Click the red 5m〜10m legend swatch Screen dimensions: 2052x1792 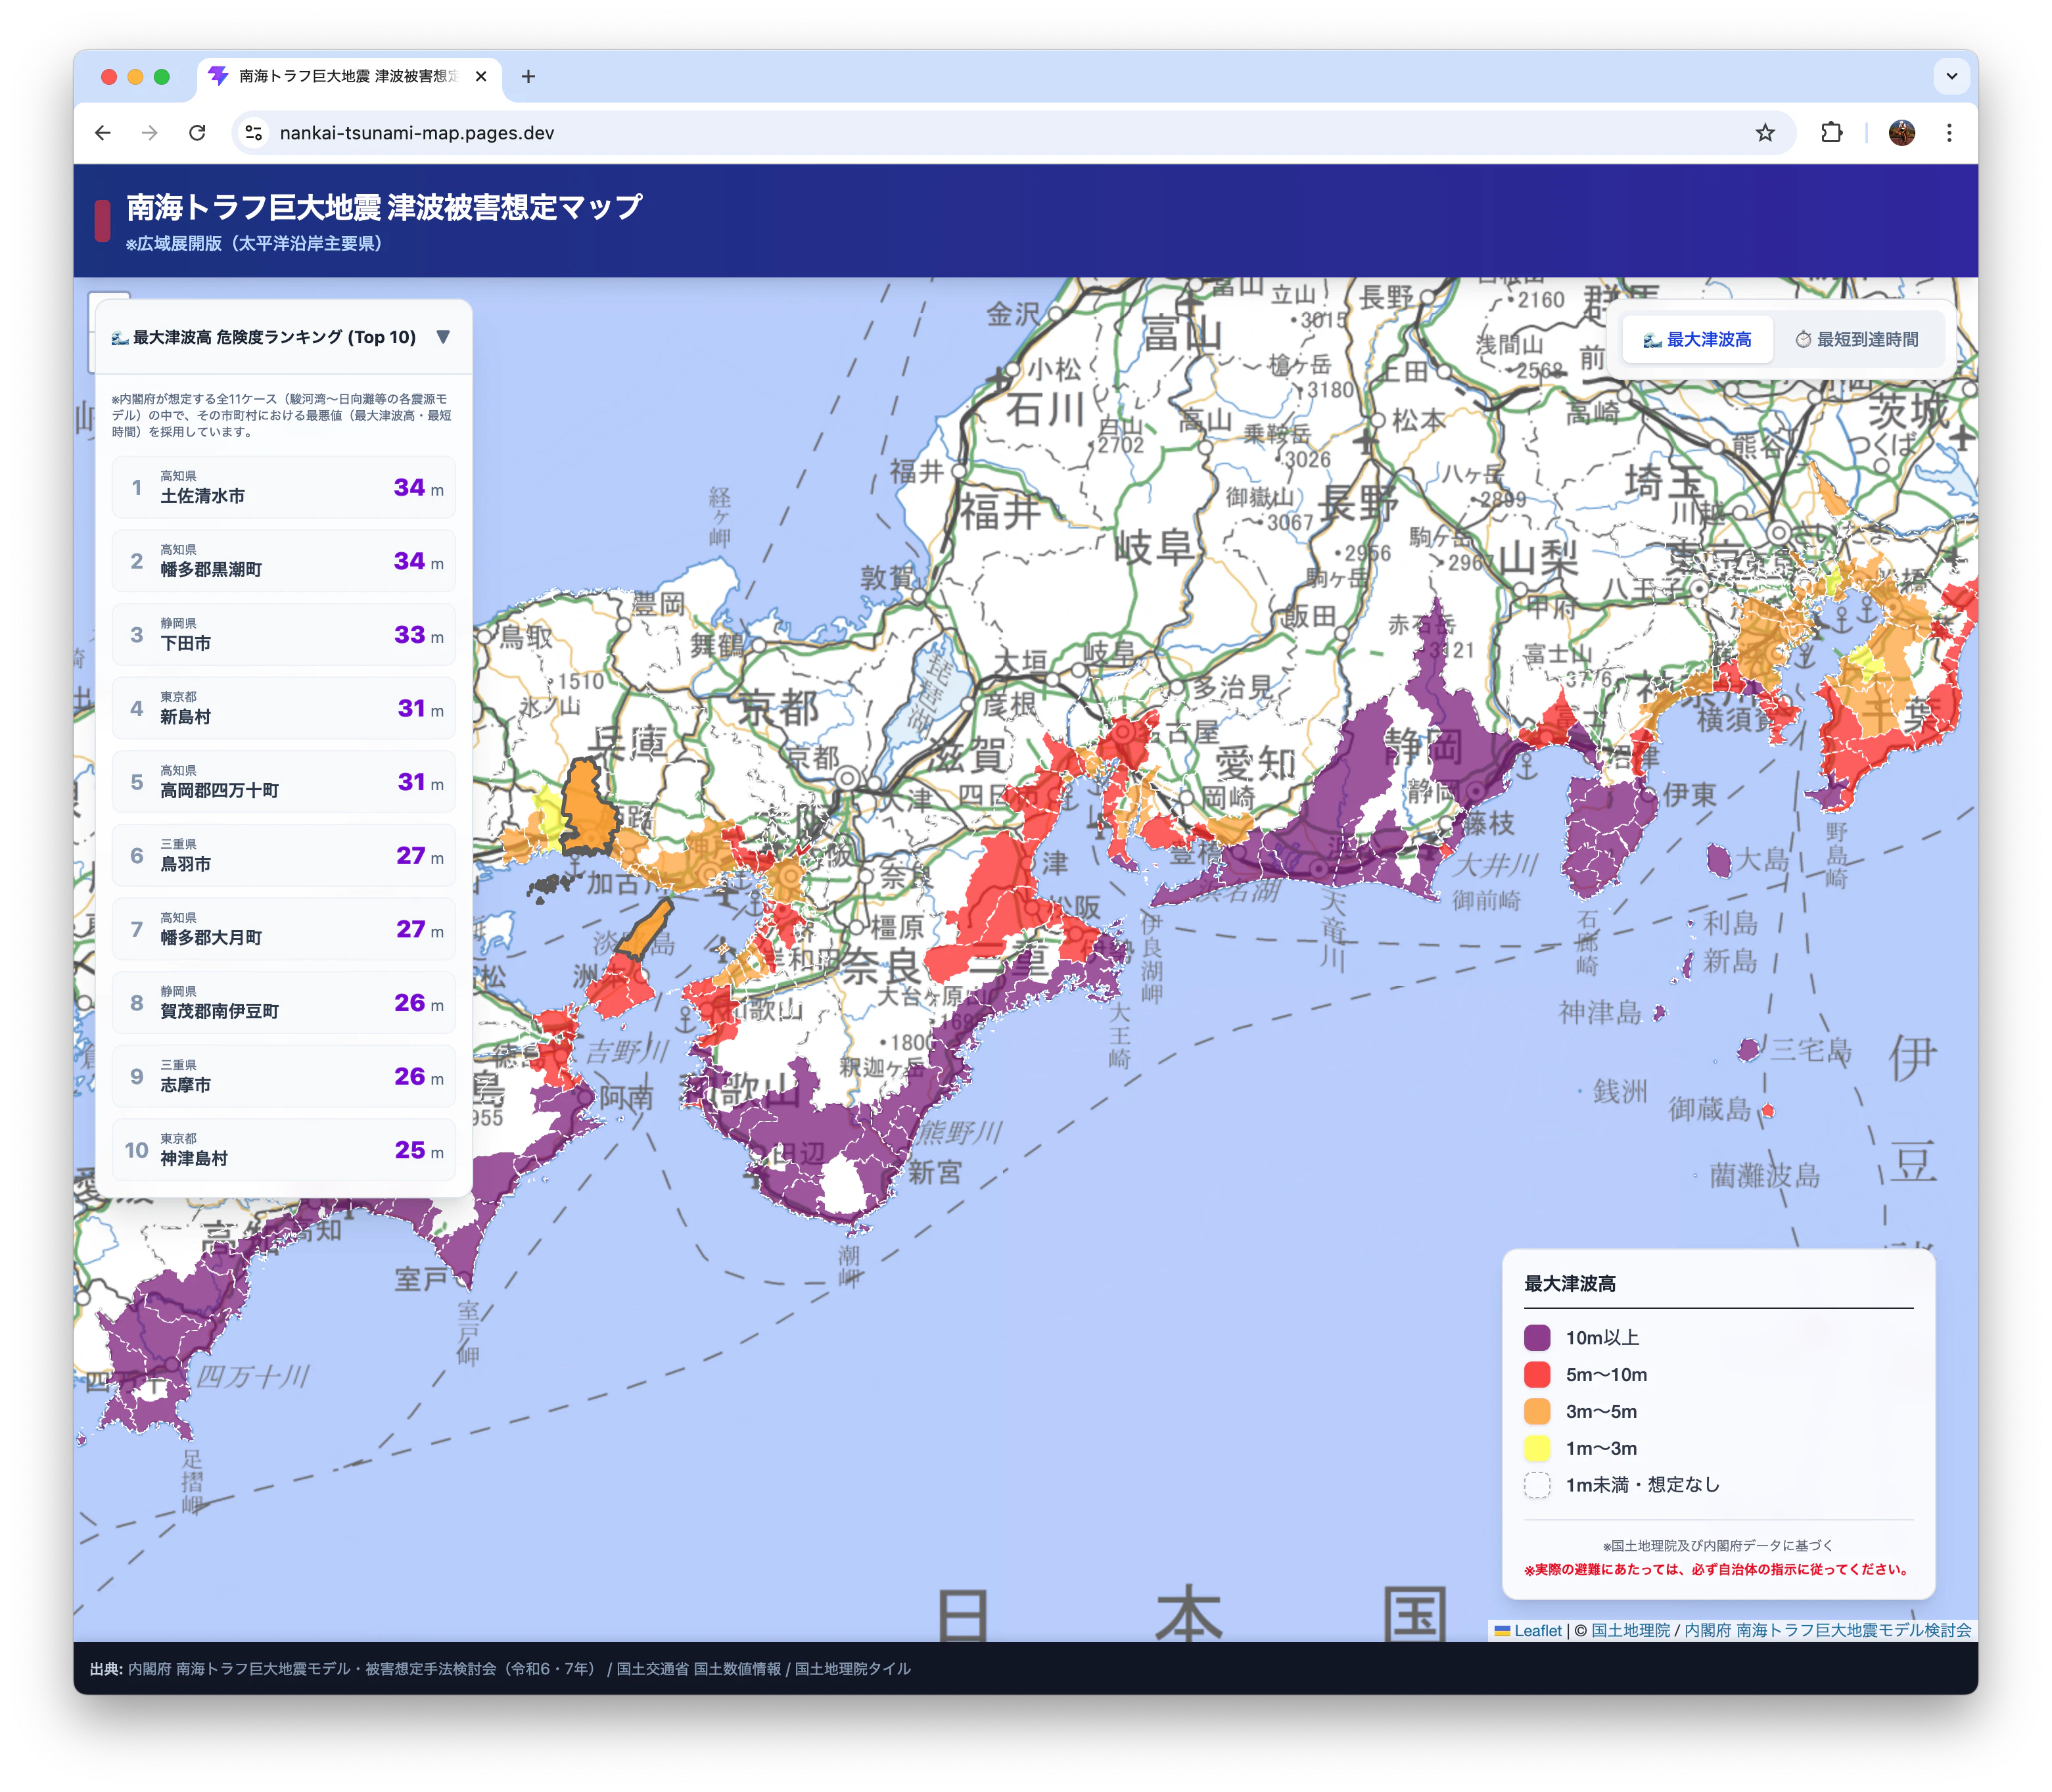(1537, 1375)
